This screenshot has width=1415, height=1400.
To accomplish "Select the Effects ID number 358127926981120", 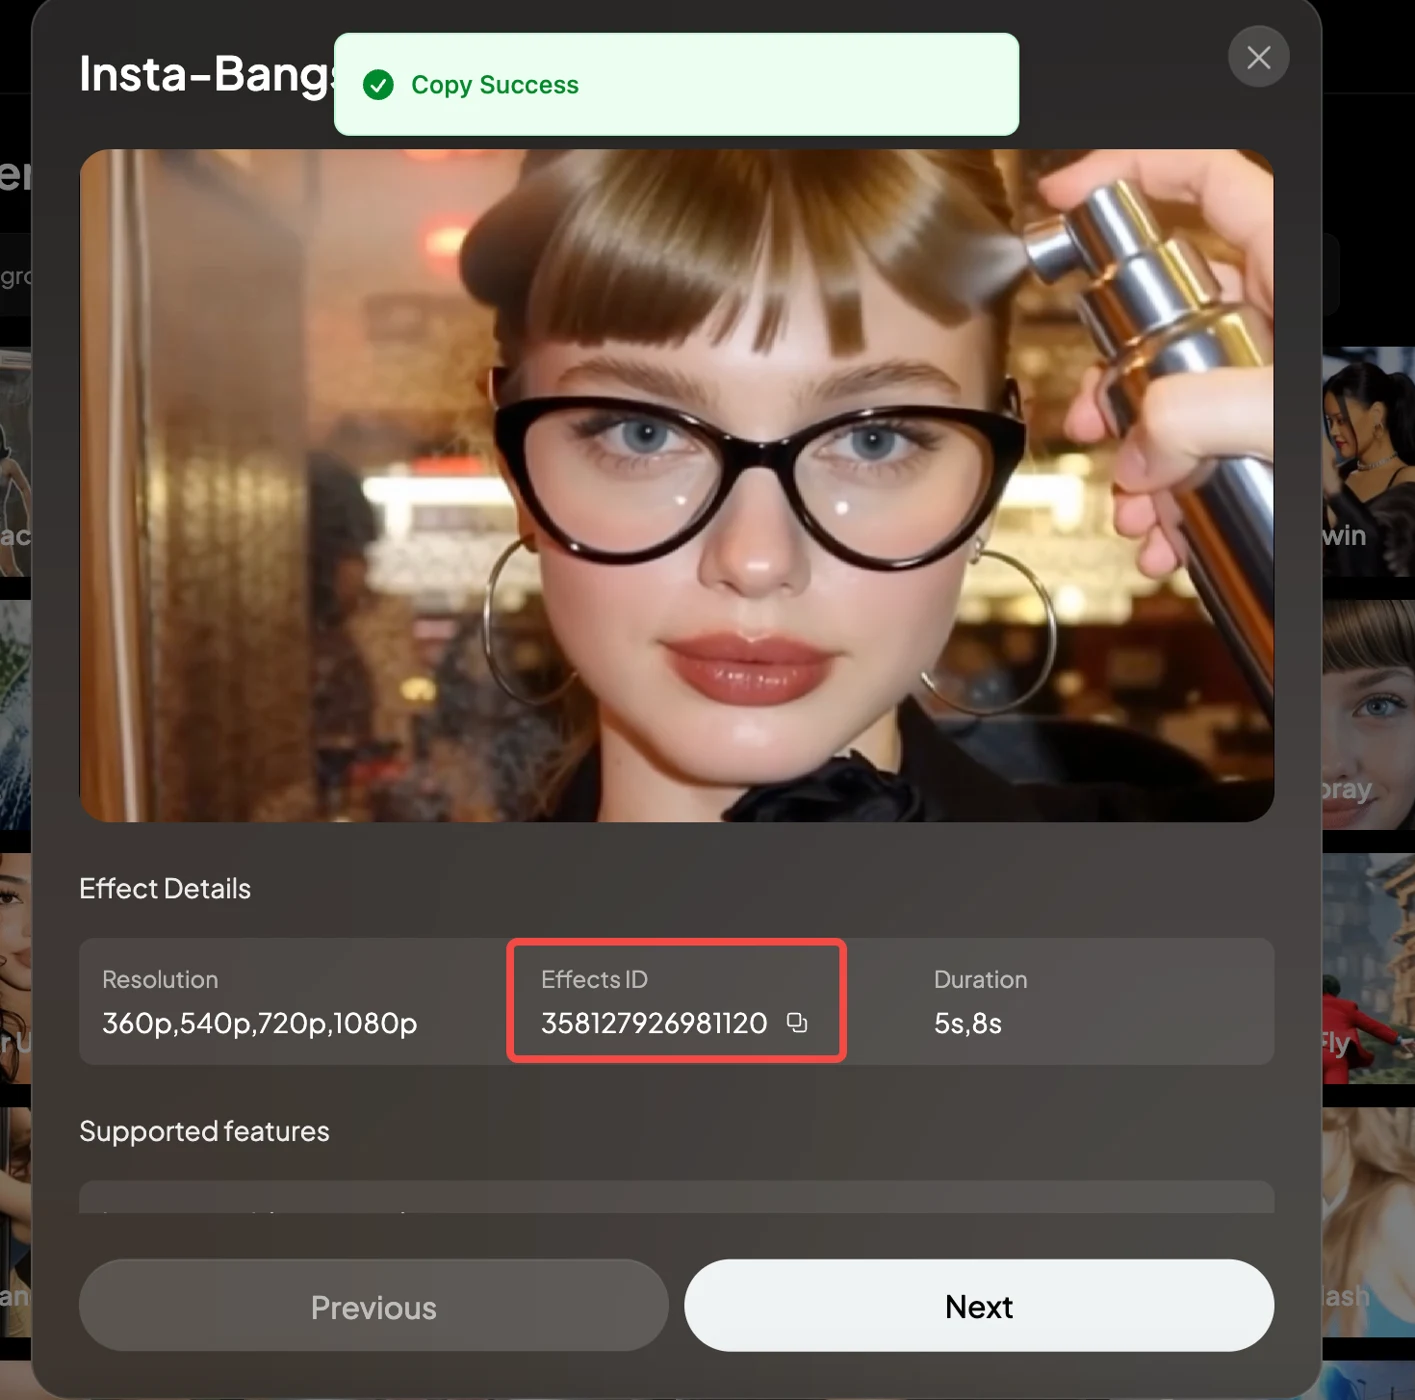I will pyautogui.click(x=654, y=1023).
